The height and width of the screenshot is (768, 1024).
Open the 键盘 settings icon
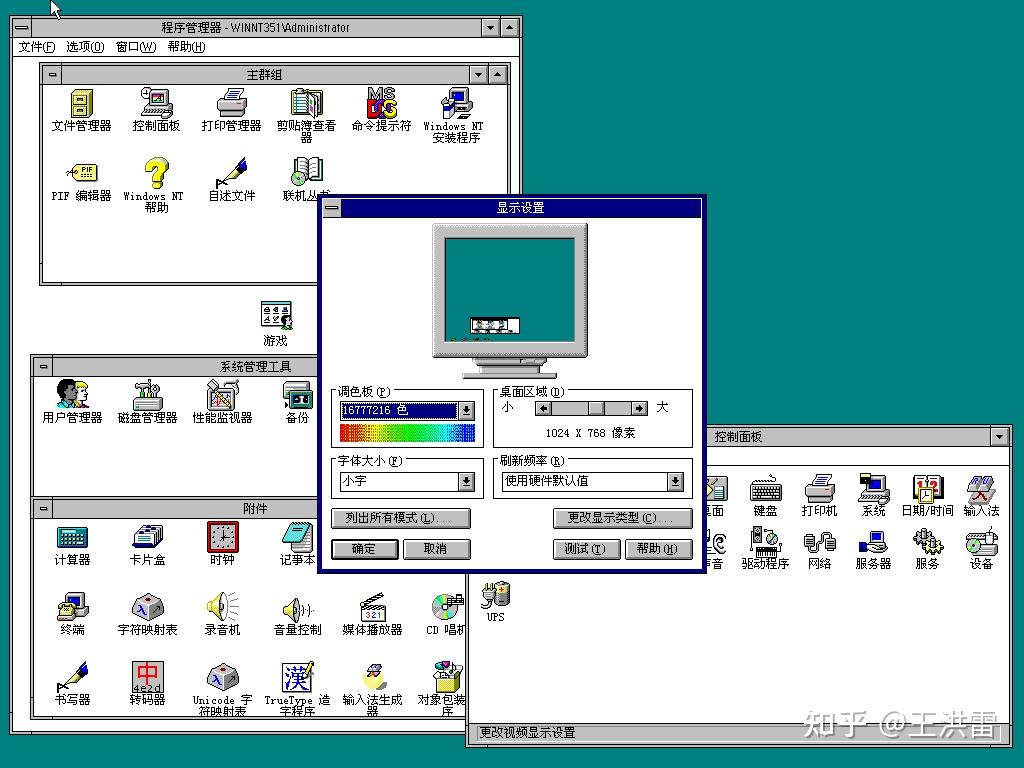(x=765, y=489)
